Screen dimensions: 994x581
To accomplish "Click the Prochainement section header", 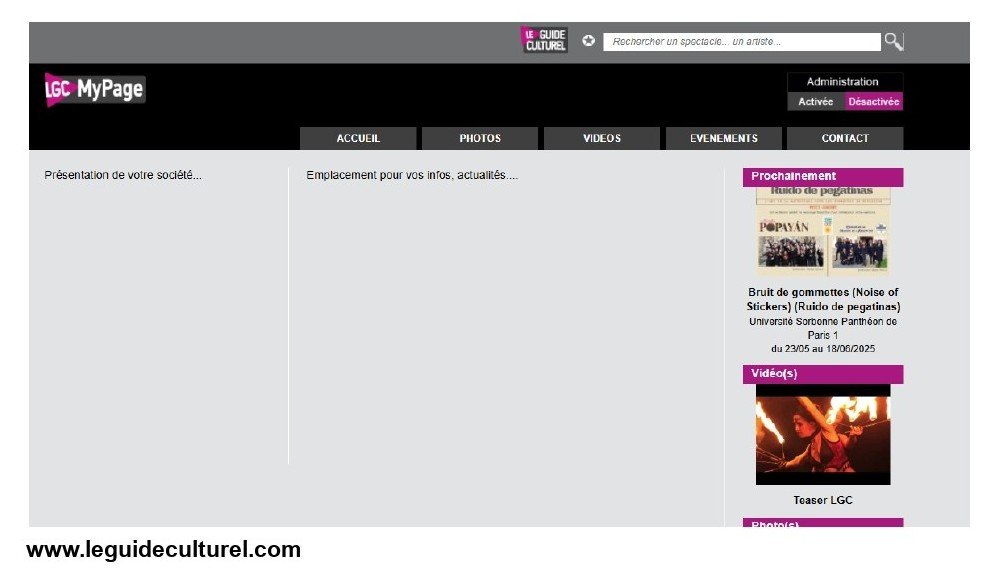I will tap(823, 177).
